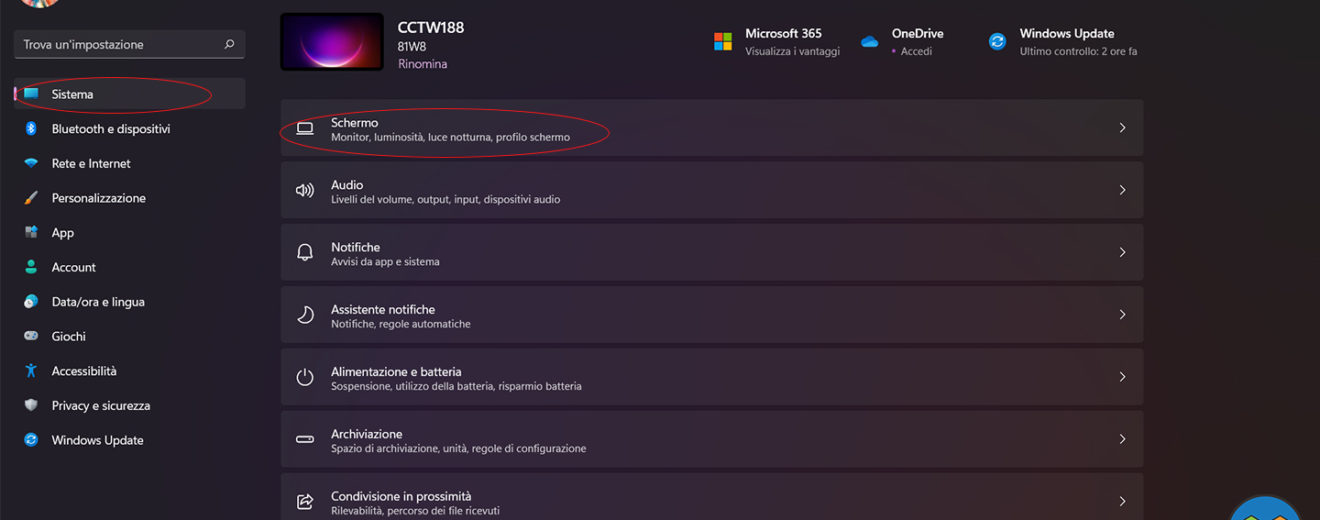This screenshot has height=520, width=1320.
Task: Go to Data/ora e lingua
Action: tap(97, 302)
